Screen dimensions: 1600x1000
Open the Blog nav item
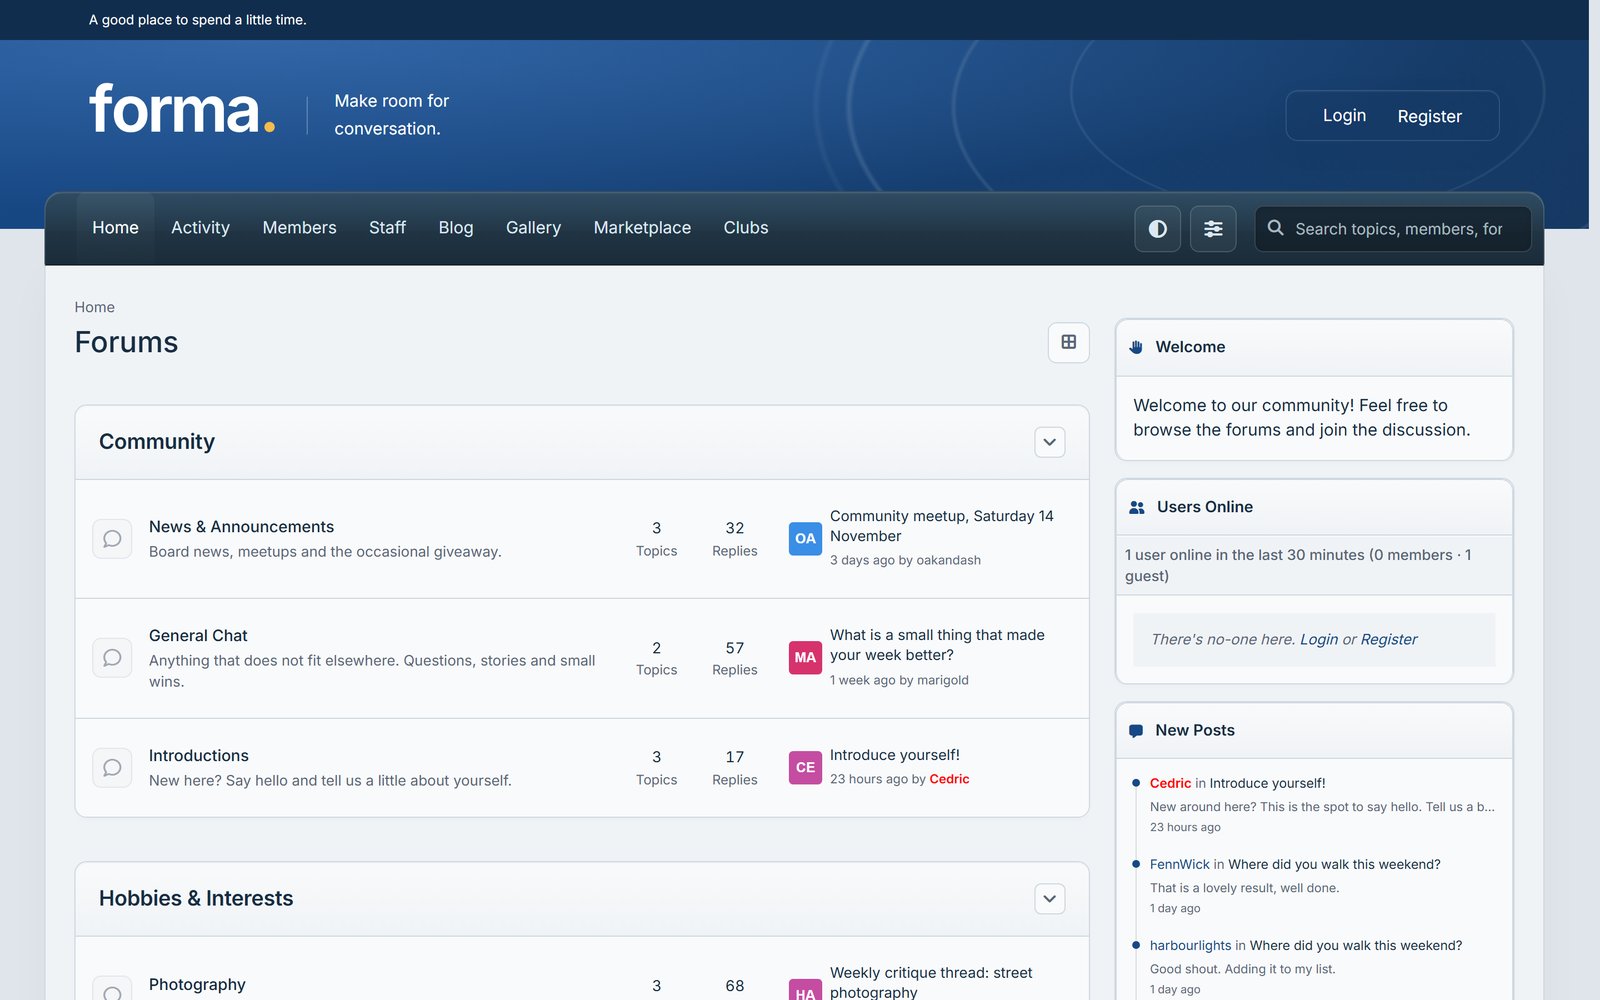click(x=455, y=228)
